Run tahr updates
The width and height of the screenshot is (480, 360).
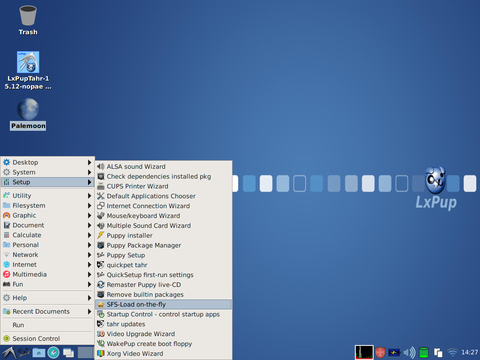pyautogui.click(x=164, y=324)
